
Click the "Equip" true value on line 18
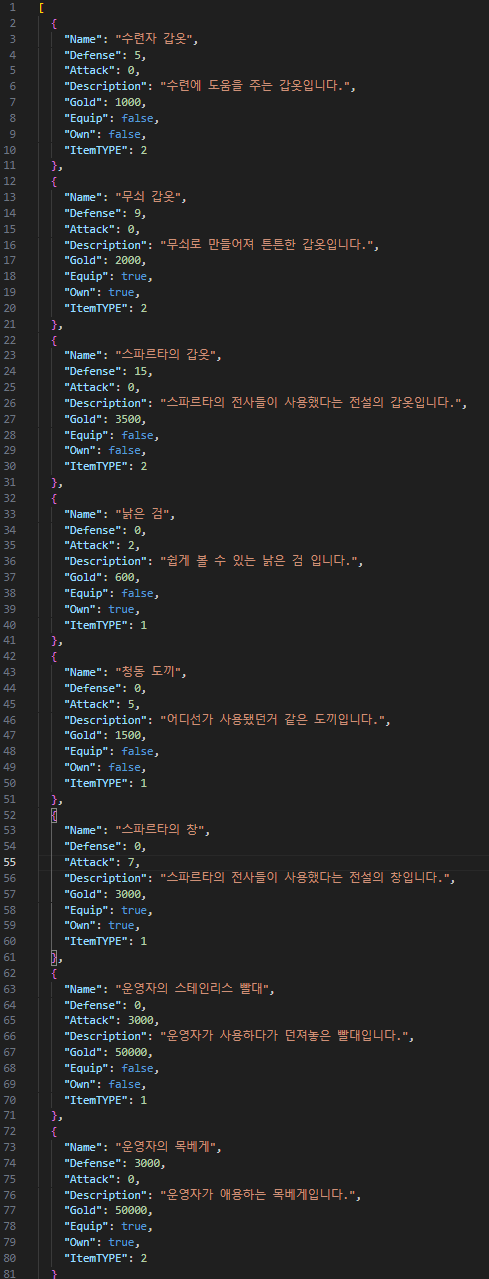point(135,277)
